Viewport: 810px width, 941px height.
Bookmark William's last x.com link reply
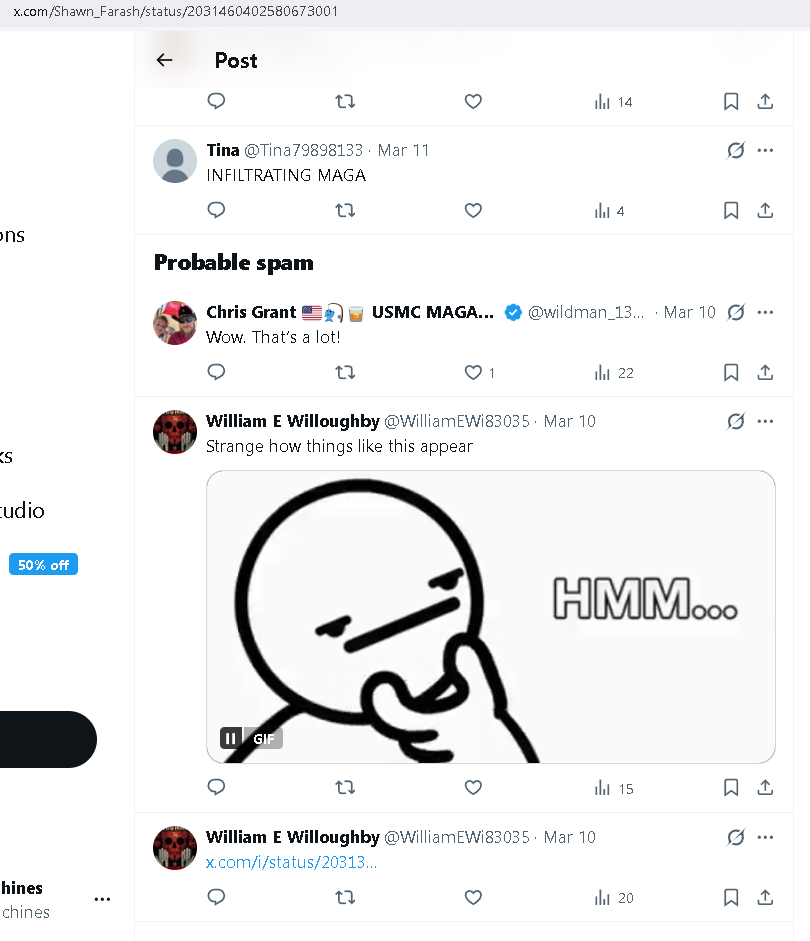[731, 897]
